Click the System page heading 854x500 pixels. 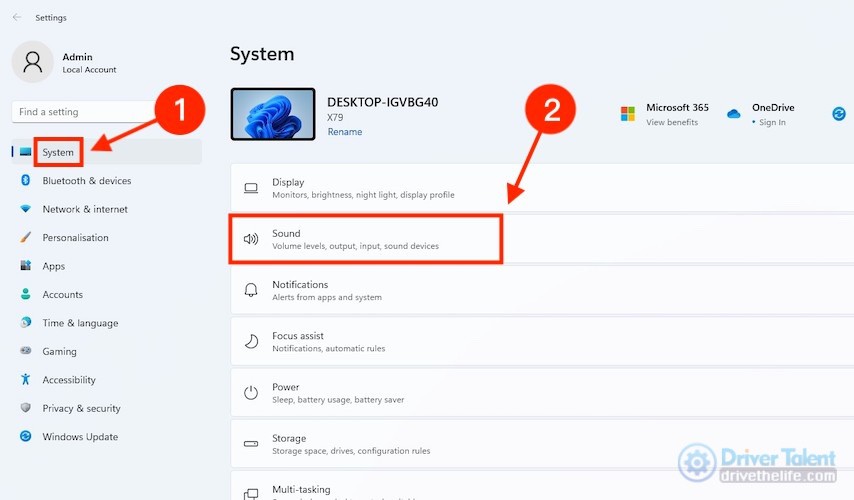point(262,54)
